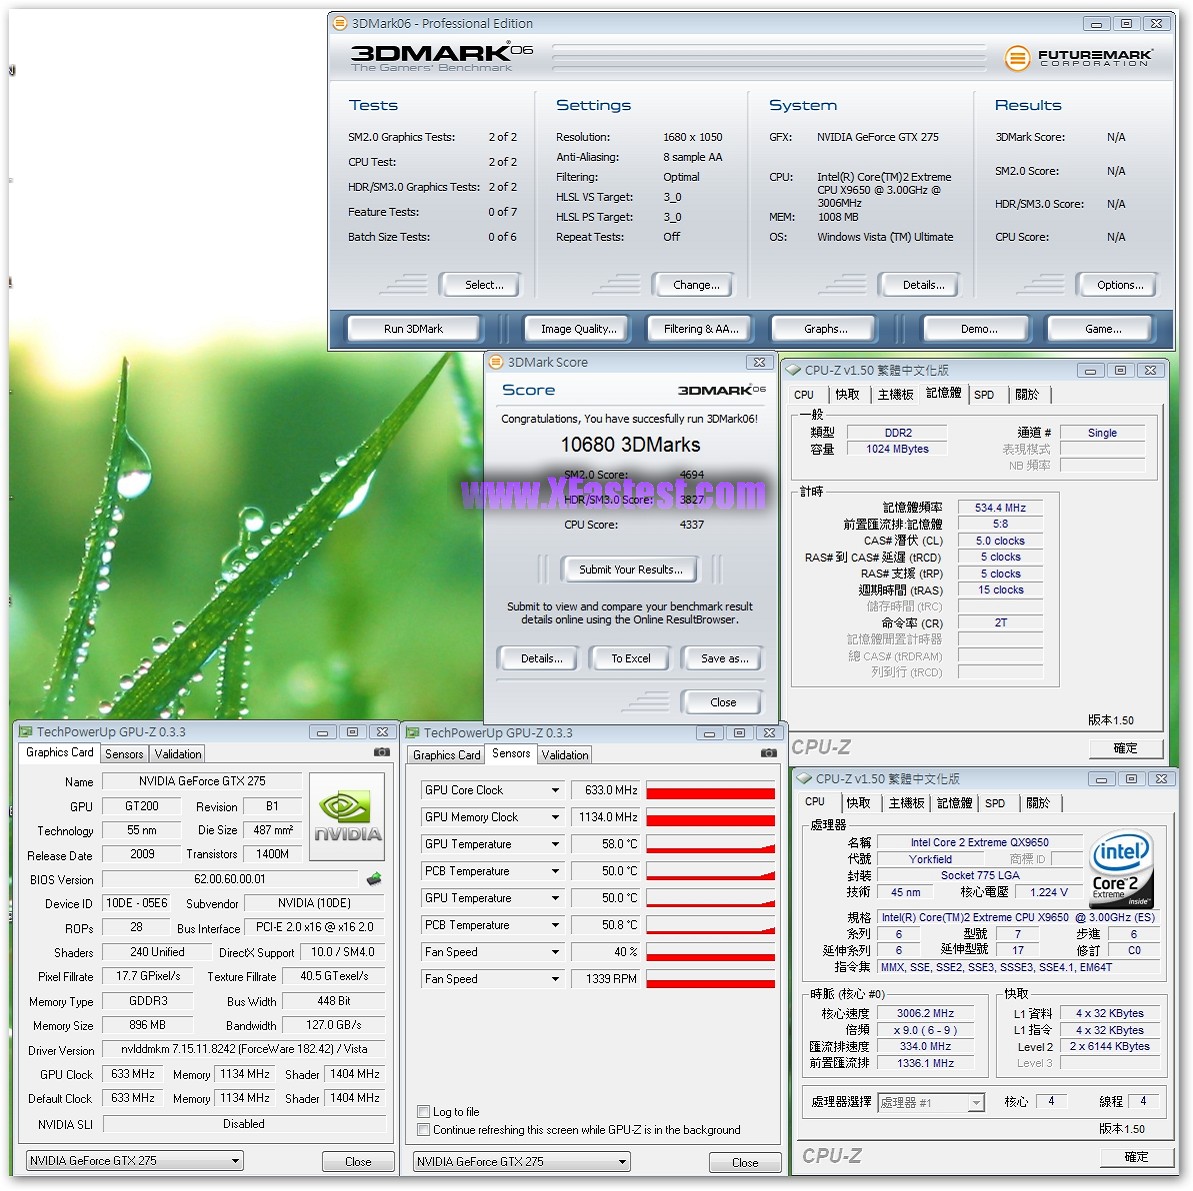Switch to Validation tab in Graphics Card window
Viewport: 1193px width, 1191px height.
click(x=178, y=754)
